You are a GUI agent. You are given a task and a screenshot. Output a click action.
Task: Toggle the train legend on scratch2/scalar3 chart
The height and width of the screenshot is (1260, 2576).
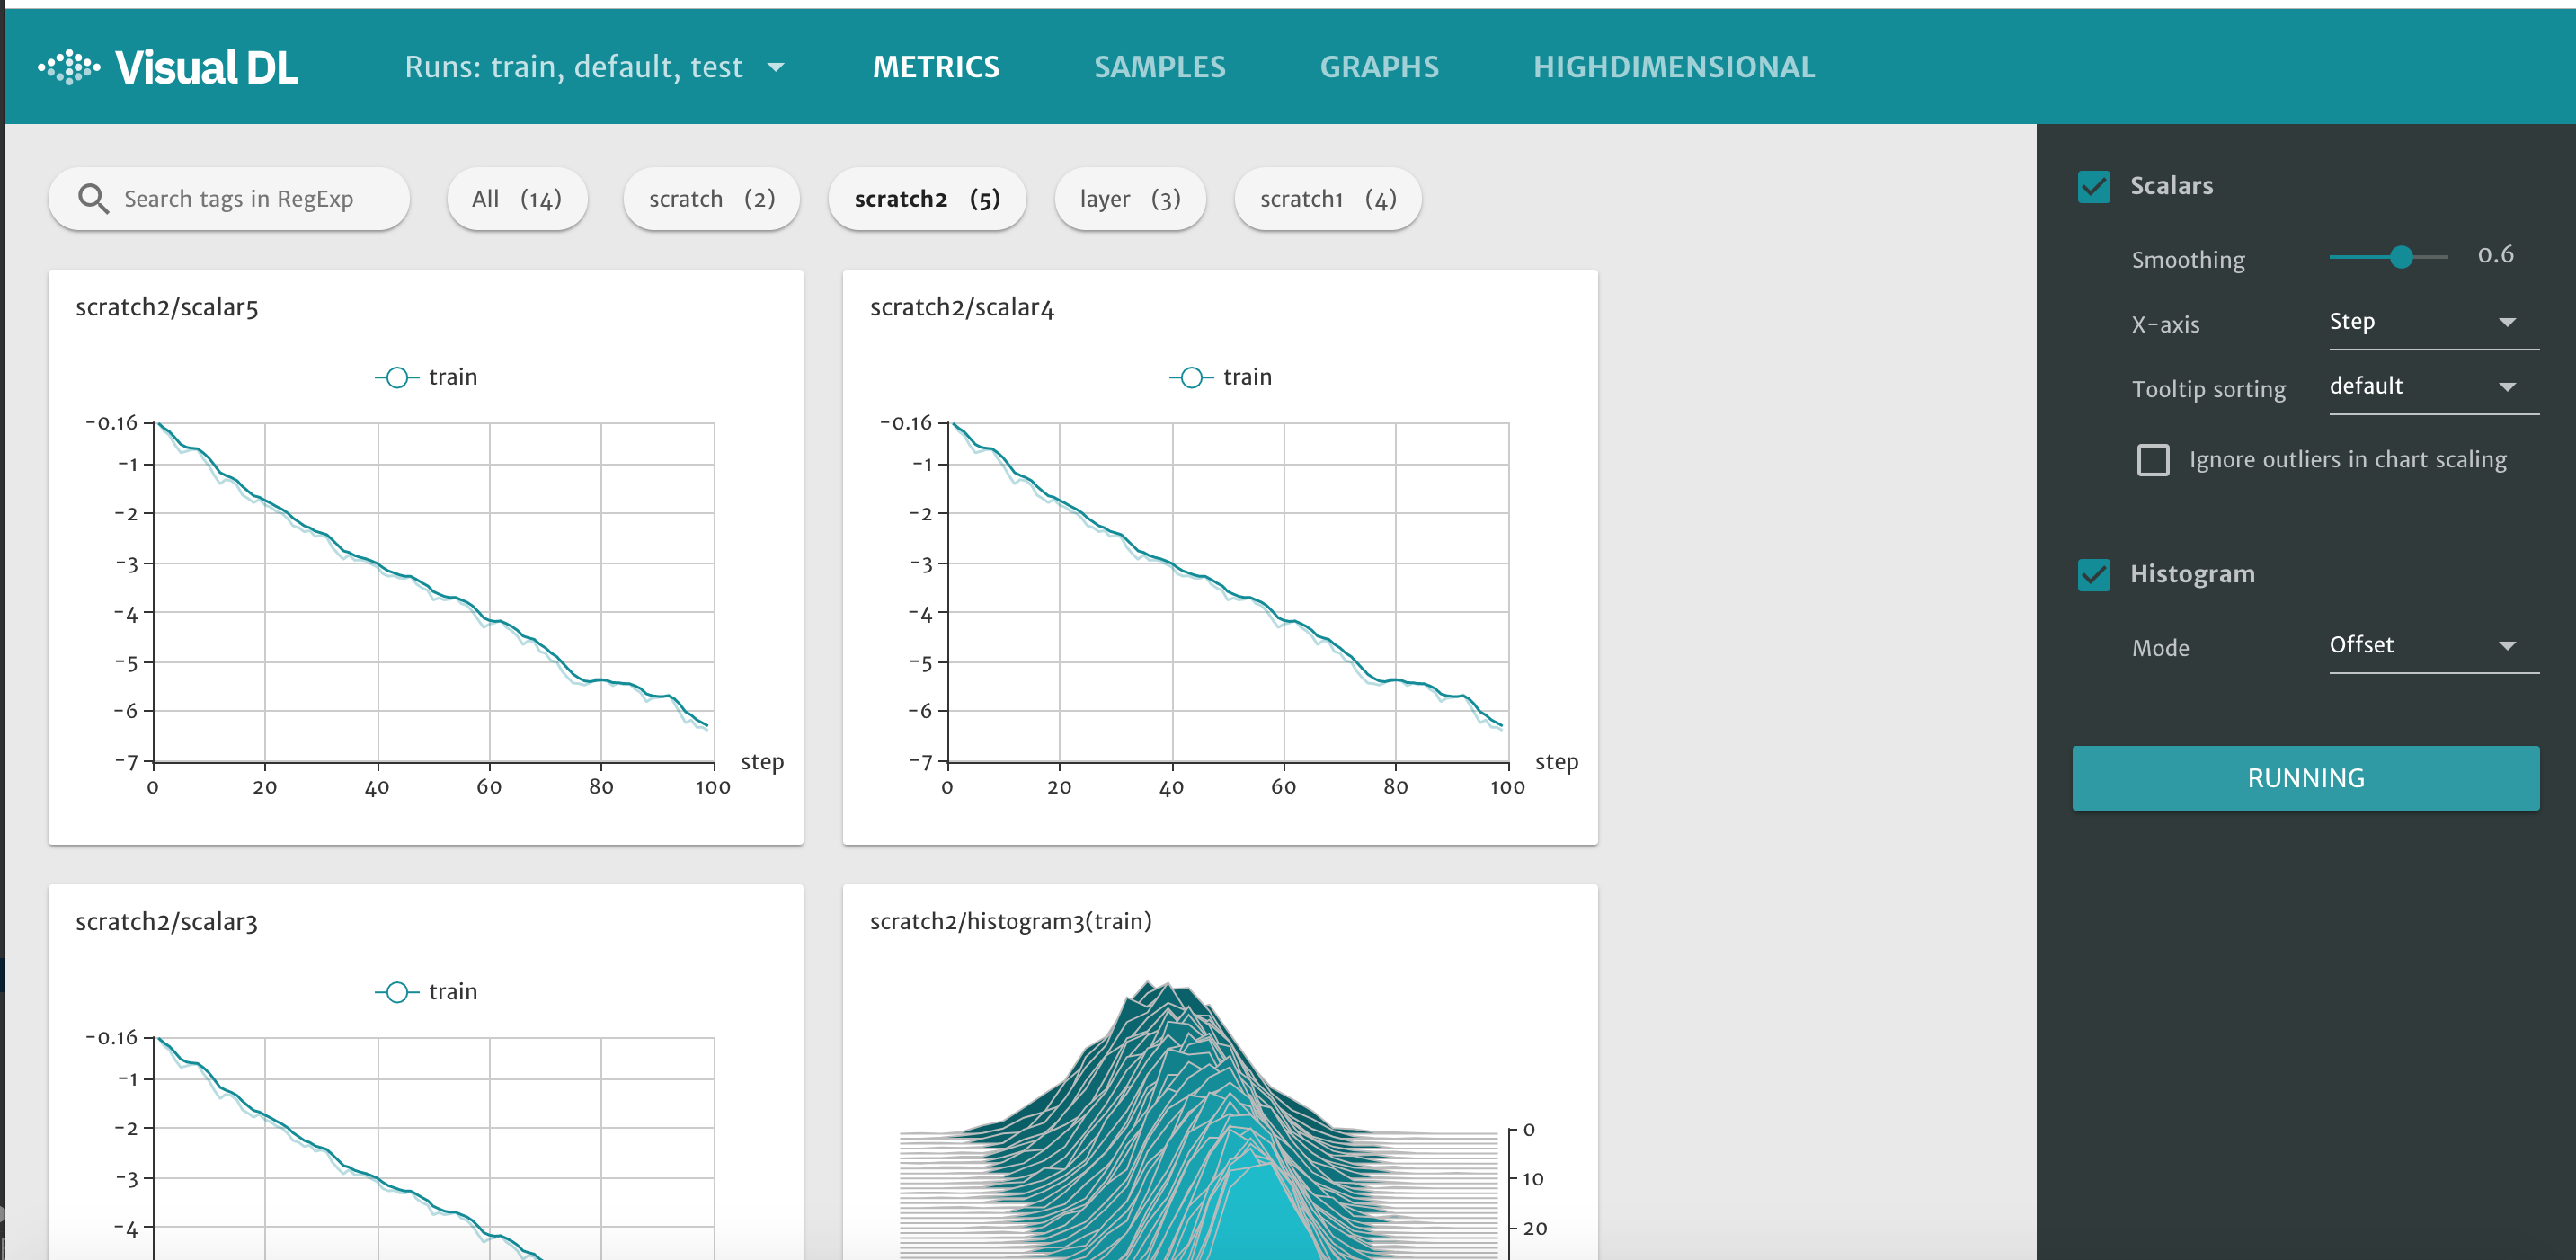pos(425,991)
